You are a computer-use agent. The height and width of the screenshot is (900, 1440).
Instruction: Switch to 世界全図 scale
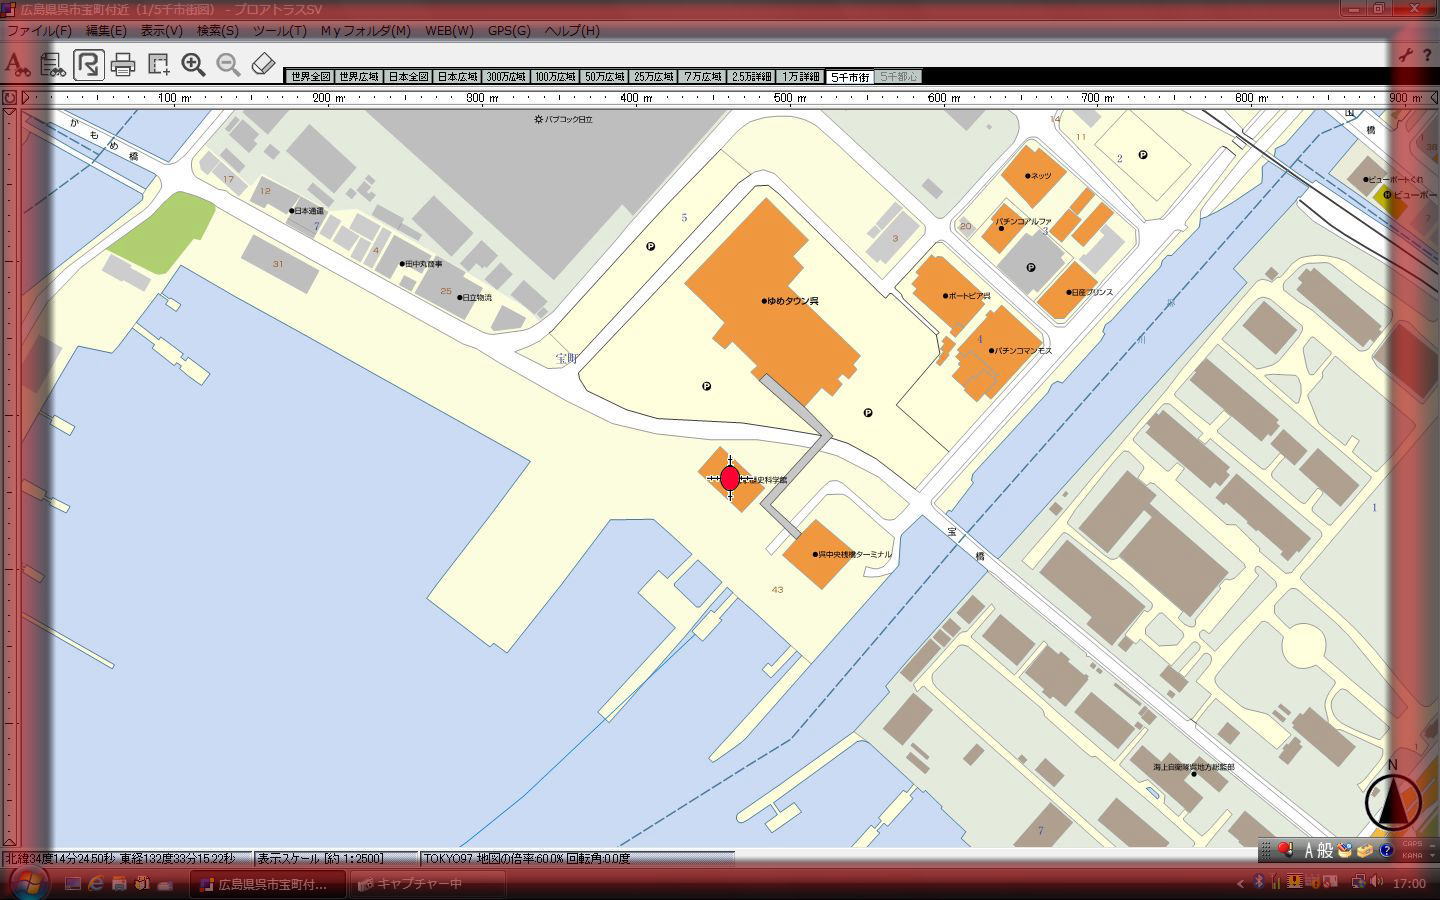click(x=309, y=77)
